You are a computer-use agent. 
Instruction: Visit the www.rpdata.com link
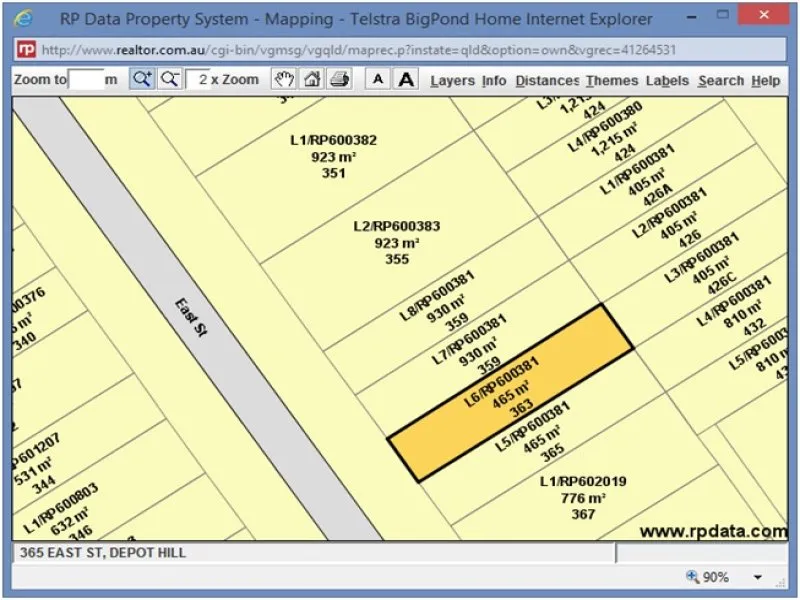pos(715,531)
